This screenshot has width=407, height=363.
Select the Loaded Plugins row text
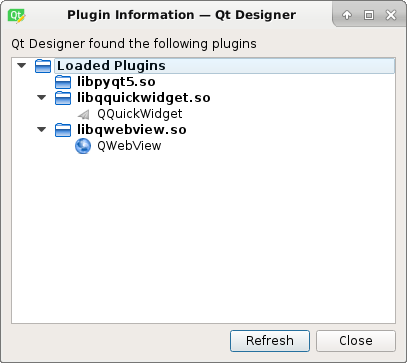click(x=111, y=66)
